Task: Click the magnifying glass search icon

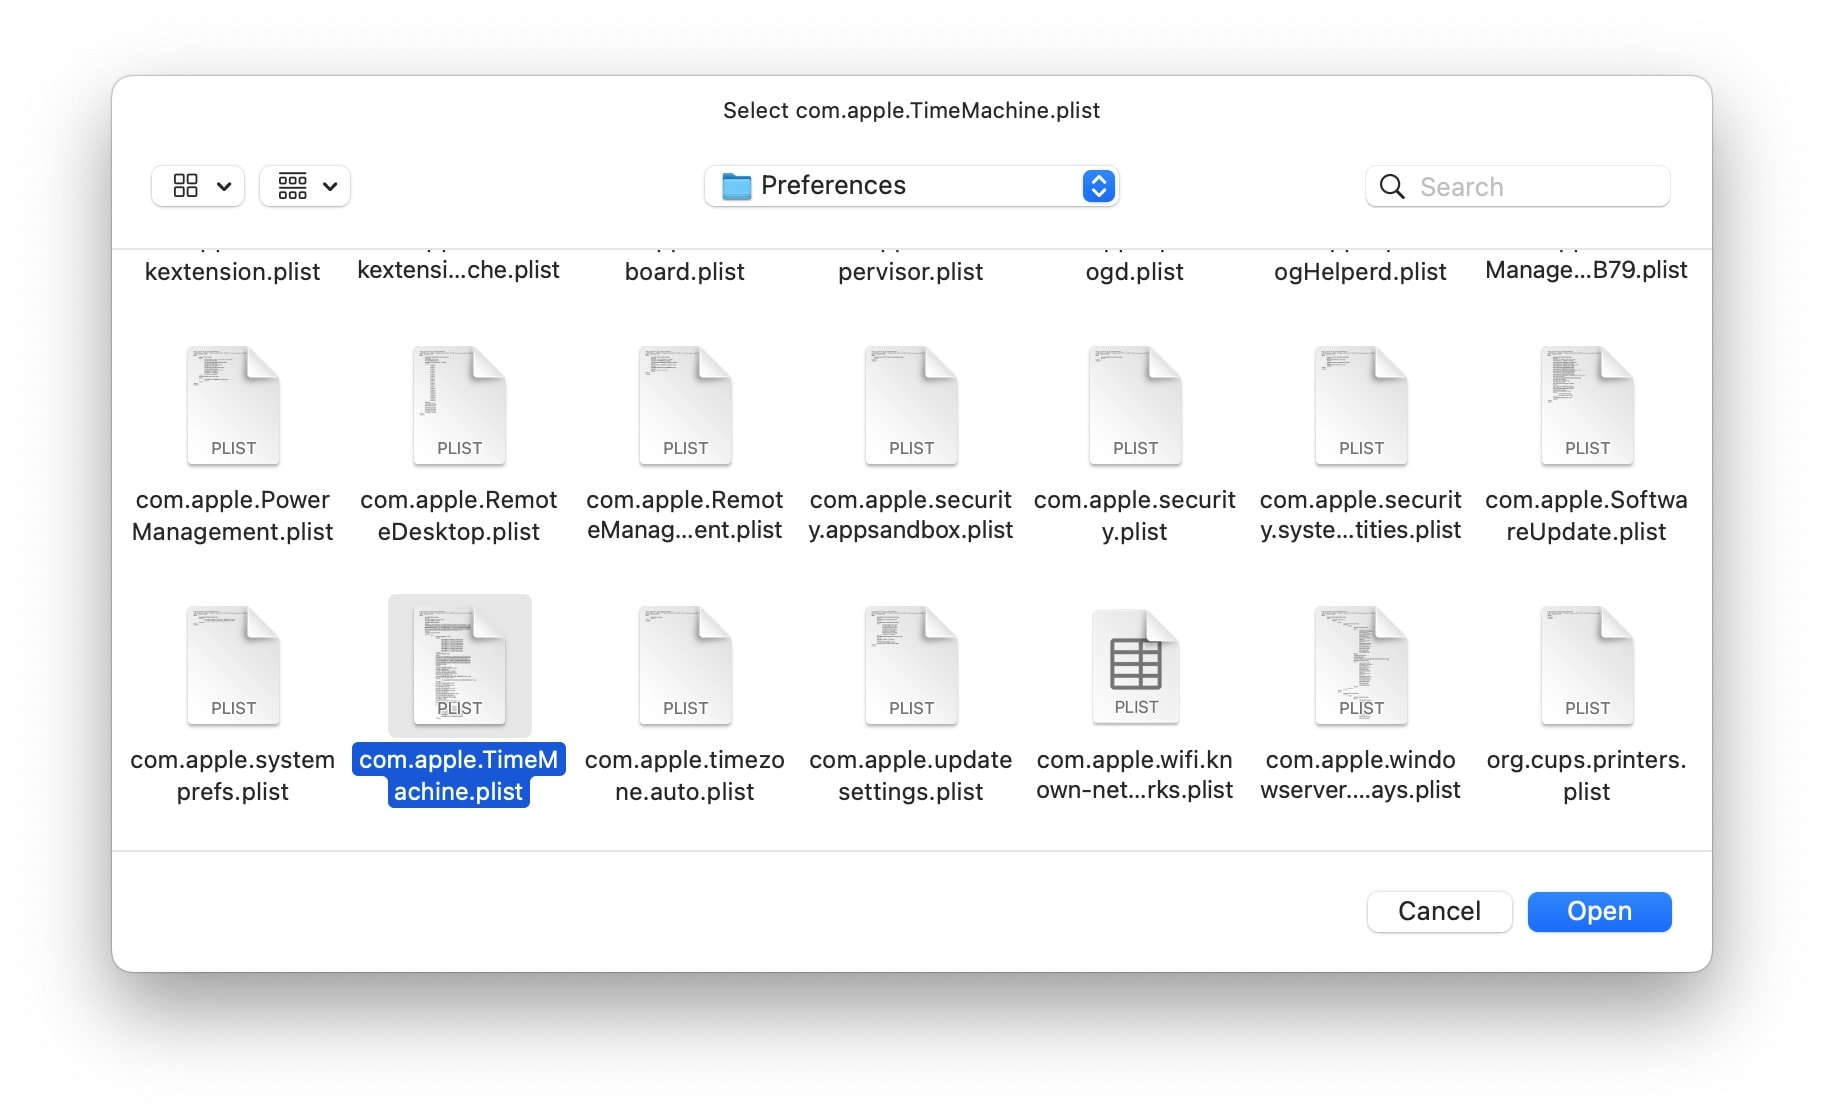Action: coord(1391,187)
